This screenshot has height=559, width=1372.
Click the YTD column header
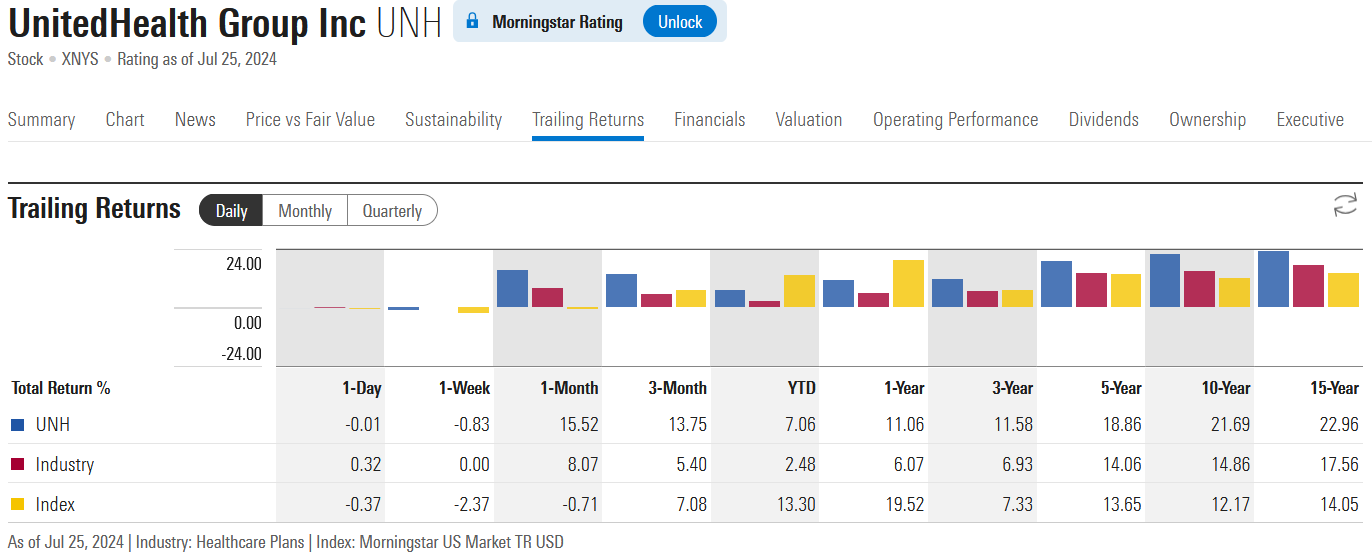click(x=801, y=388)
